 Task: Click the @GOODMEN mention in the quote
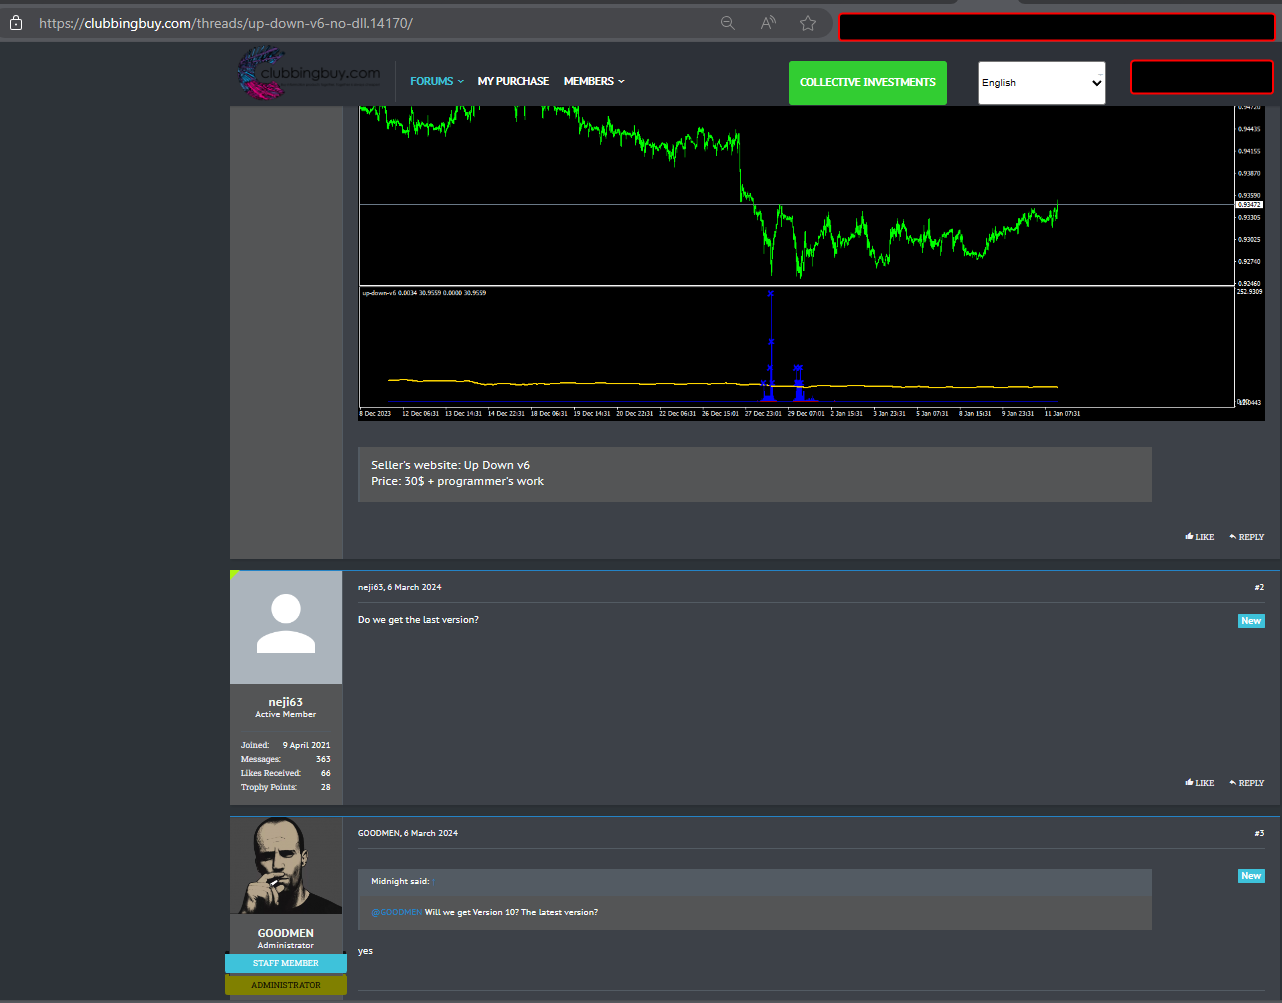coord(396,912)
